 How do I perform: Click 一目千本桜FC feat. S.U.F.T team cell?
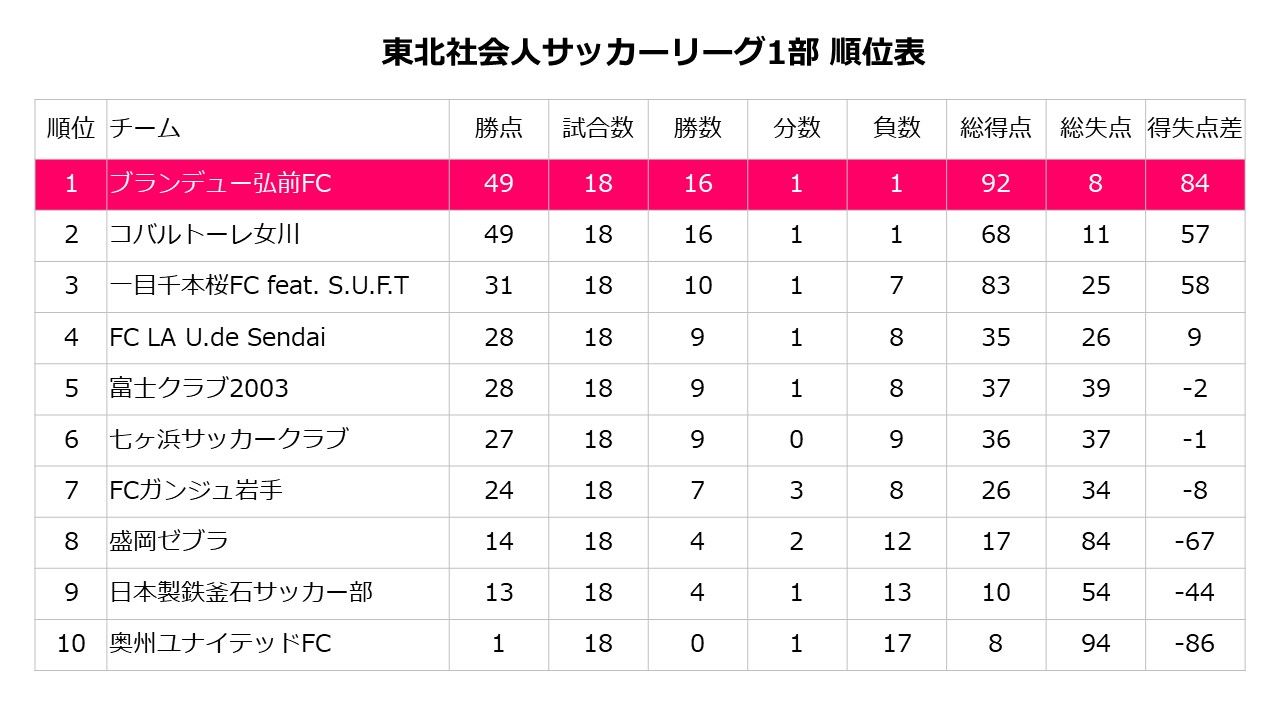click(x=259, y=286)
